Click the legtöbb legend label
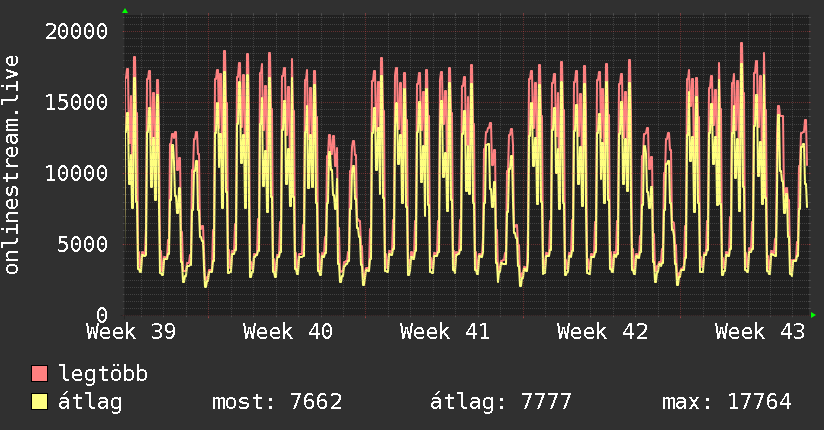Viewport: 824px width, 430px height. 103,373
